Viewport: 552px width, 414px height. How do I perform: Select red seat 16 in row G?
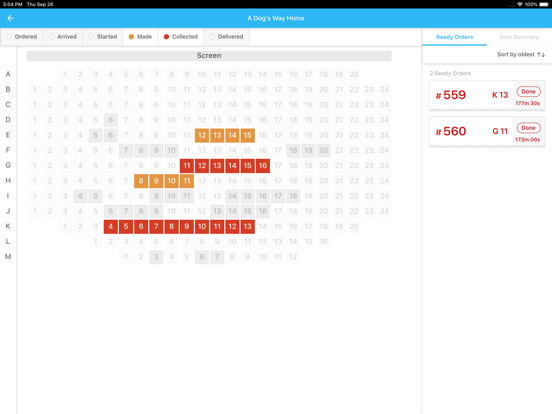click(x=263, y=165)
